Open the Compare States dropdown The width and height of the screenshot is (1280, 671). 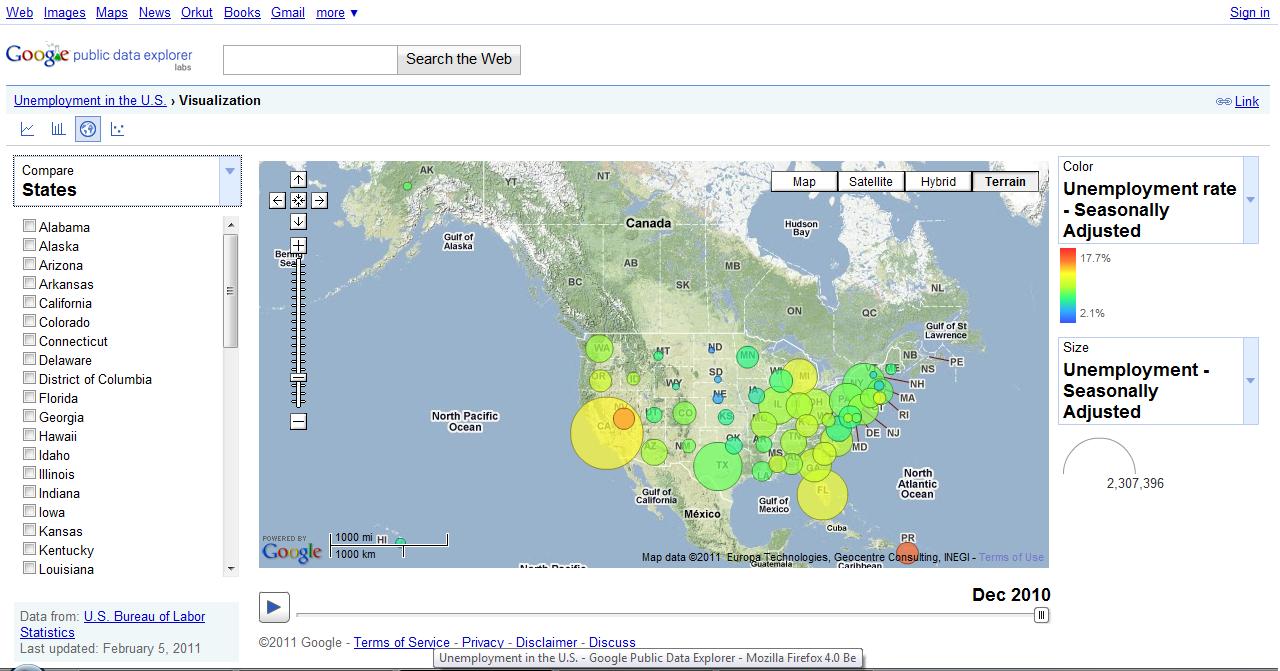pos(127,181)
